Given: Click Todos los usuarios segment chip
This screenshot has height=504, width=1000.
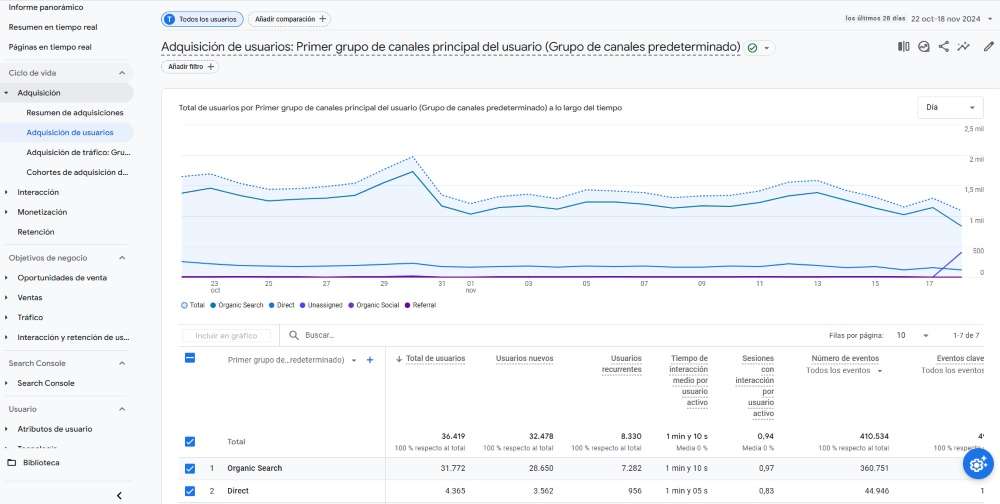Looking at the screenshot, I should (202, 19).
